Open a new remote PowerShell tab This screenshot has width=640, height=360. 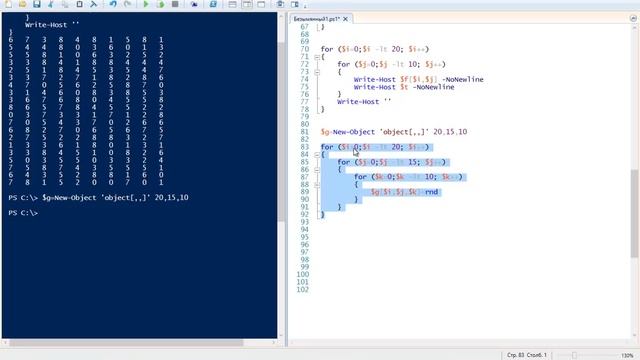194,4
